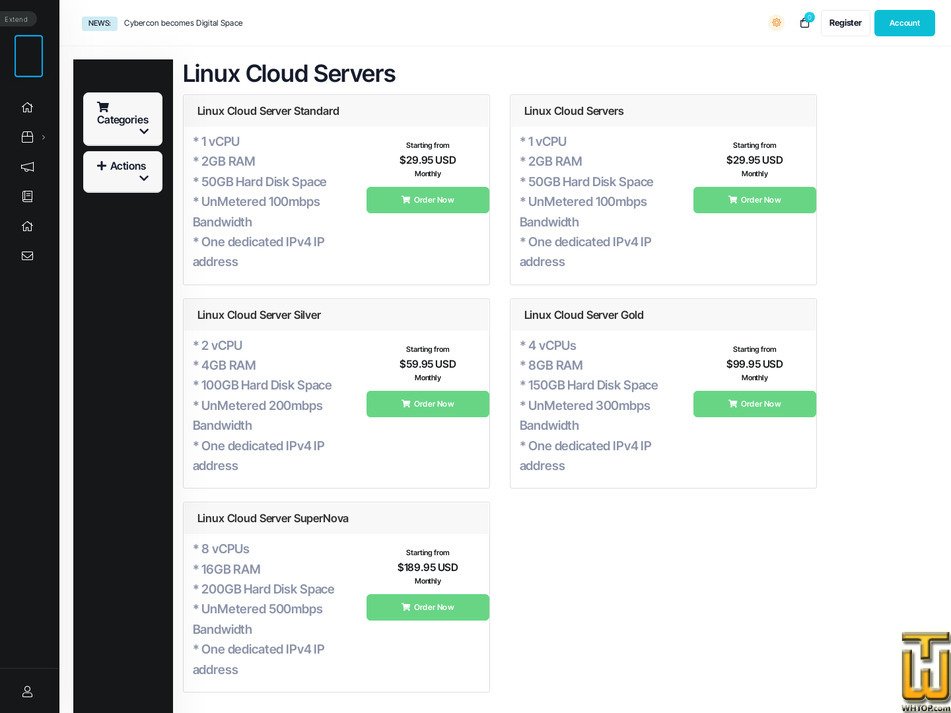
Task: Click the user profile icon at sidebar bottom
Action: [x=27, y=691]
